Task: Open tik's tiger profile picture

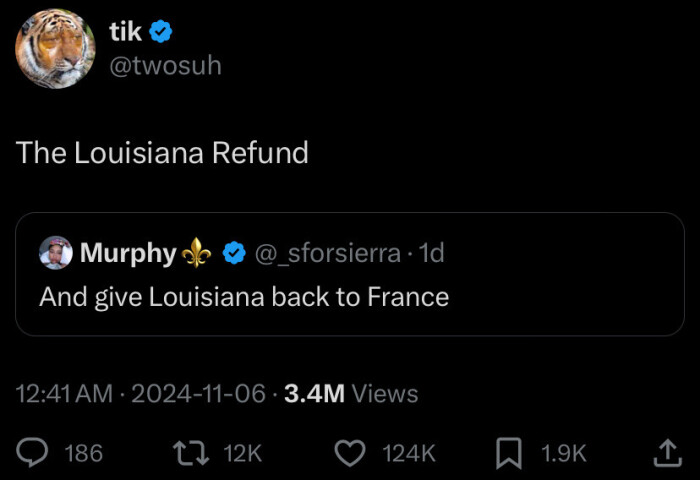Action: pos(55,49)
